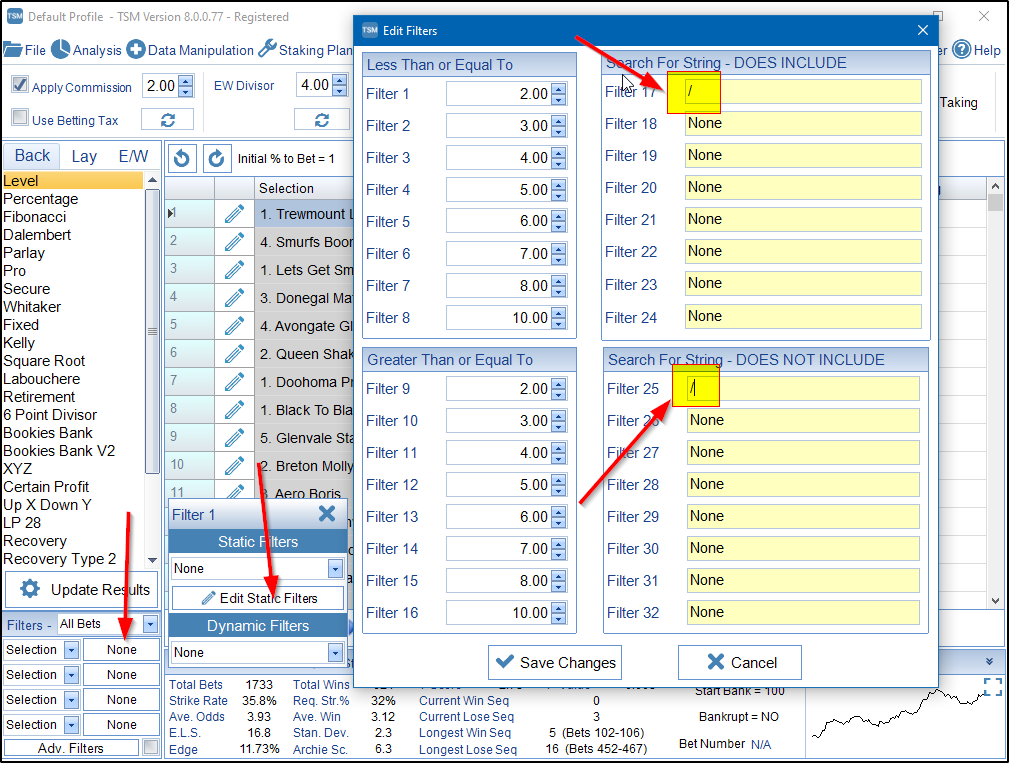Open the All Bets filter dropdown
Screen dimensions: 1009x763
tap(150, 624)
